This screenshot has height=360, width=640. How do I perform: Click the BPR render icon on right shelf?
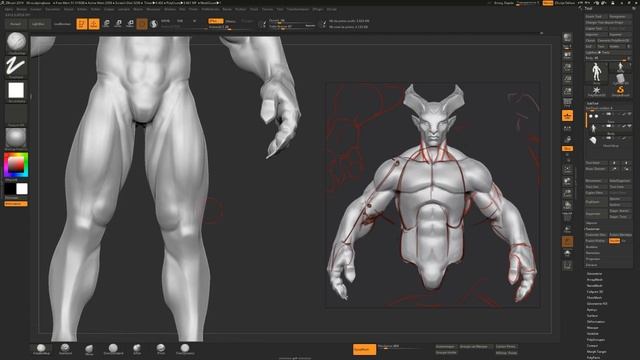coord(567,38)
